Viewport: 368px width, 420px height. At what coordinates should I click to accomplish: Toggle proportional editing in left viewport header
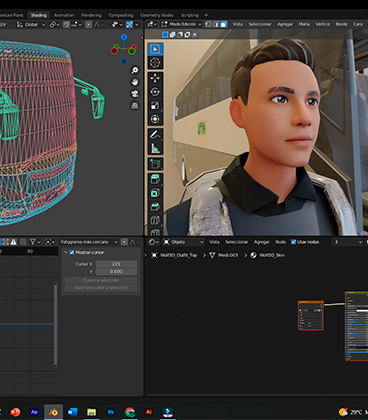[x=88, y=25]
